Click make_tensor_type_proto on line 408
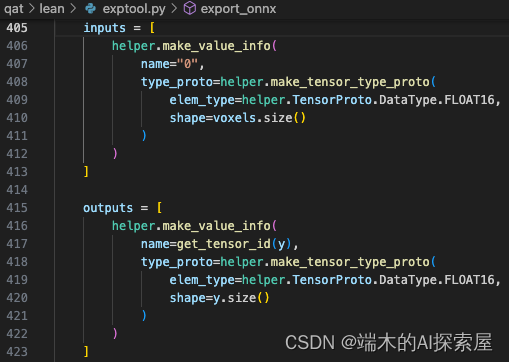Viewport: 509px width, 362px height. (x=350, y=82)
